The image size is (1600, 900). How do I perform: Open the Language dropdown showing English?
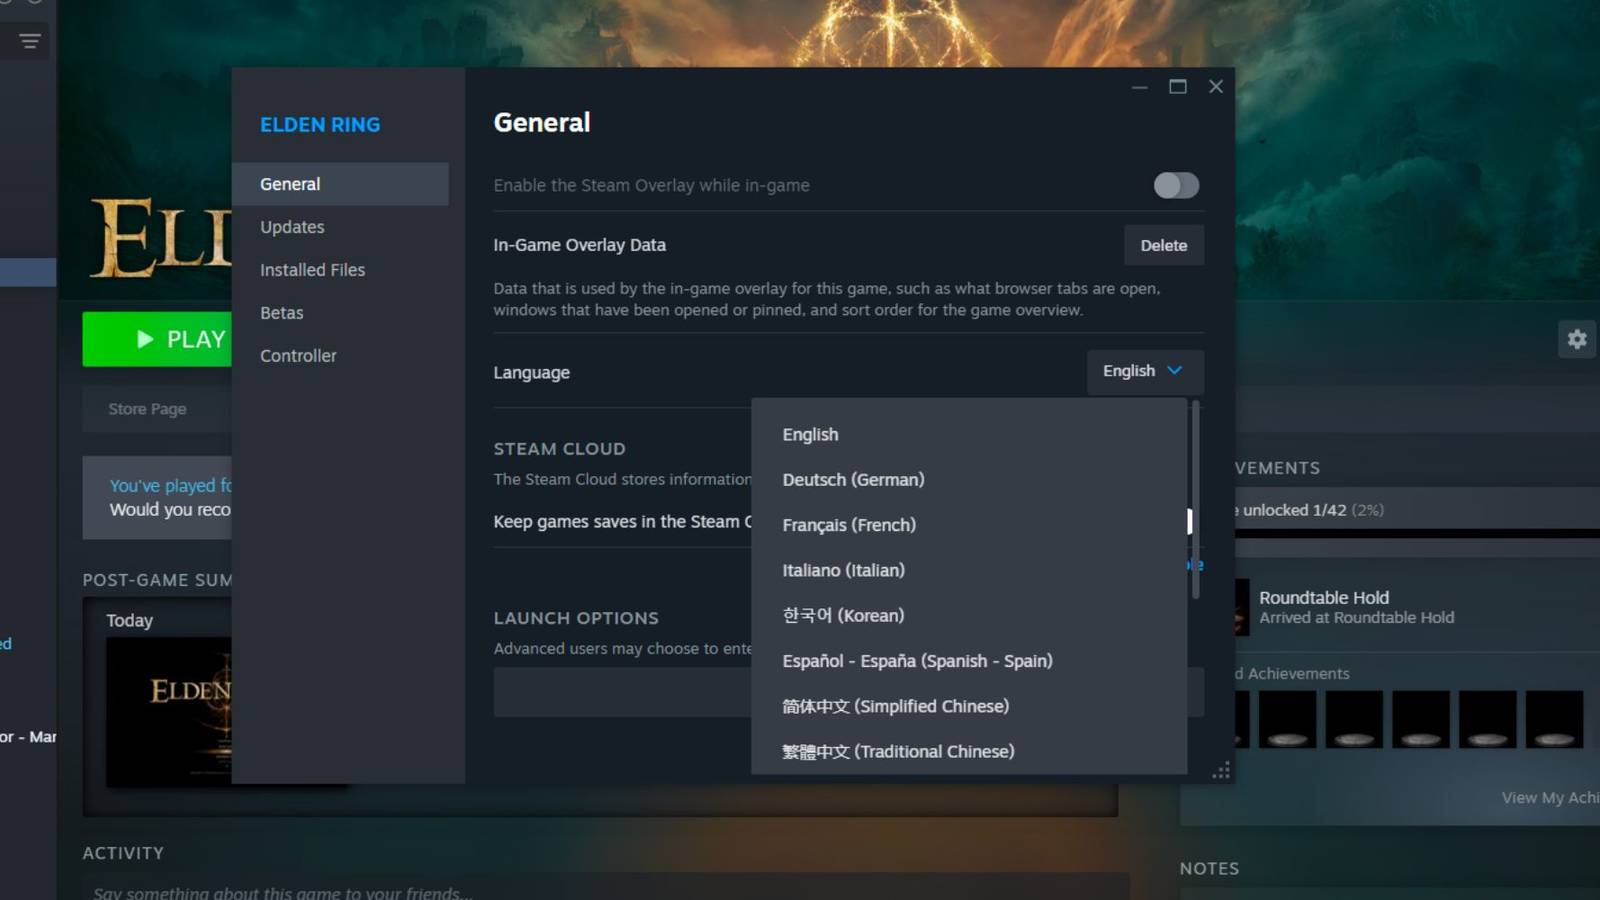(1144, 371)
